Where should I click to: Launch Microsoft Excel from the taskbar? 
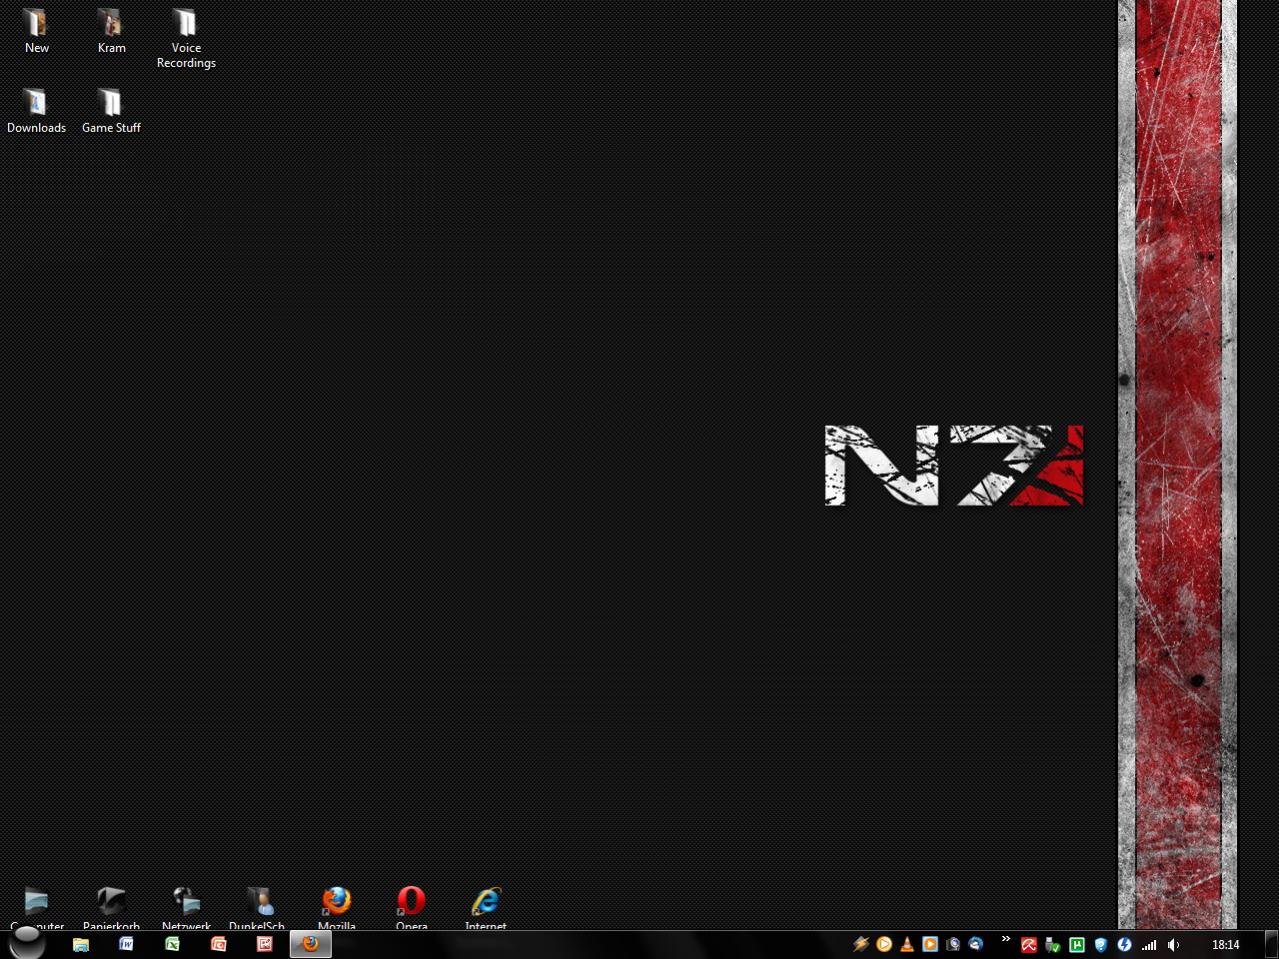[172, 944]
